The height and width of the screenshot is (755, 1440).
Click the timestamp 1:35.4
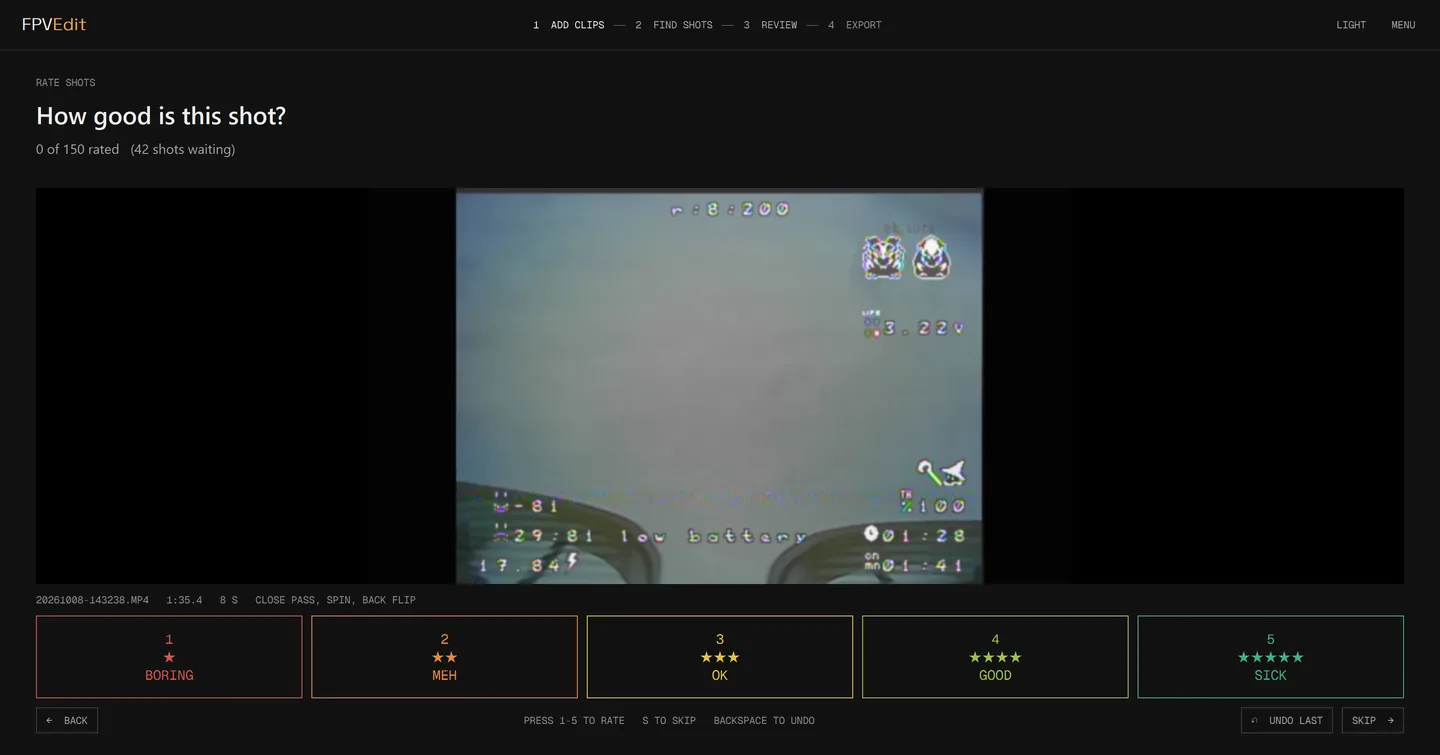(184, 600)
